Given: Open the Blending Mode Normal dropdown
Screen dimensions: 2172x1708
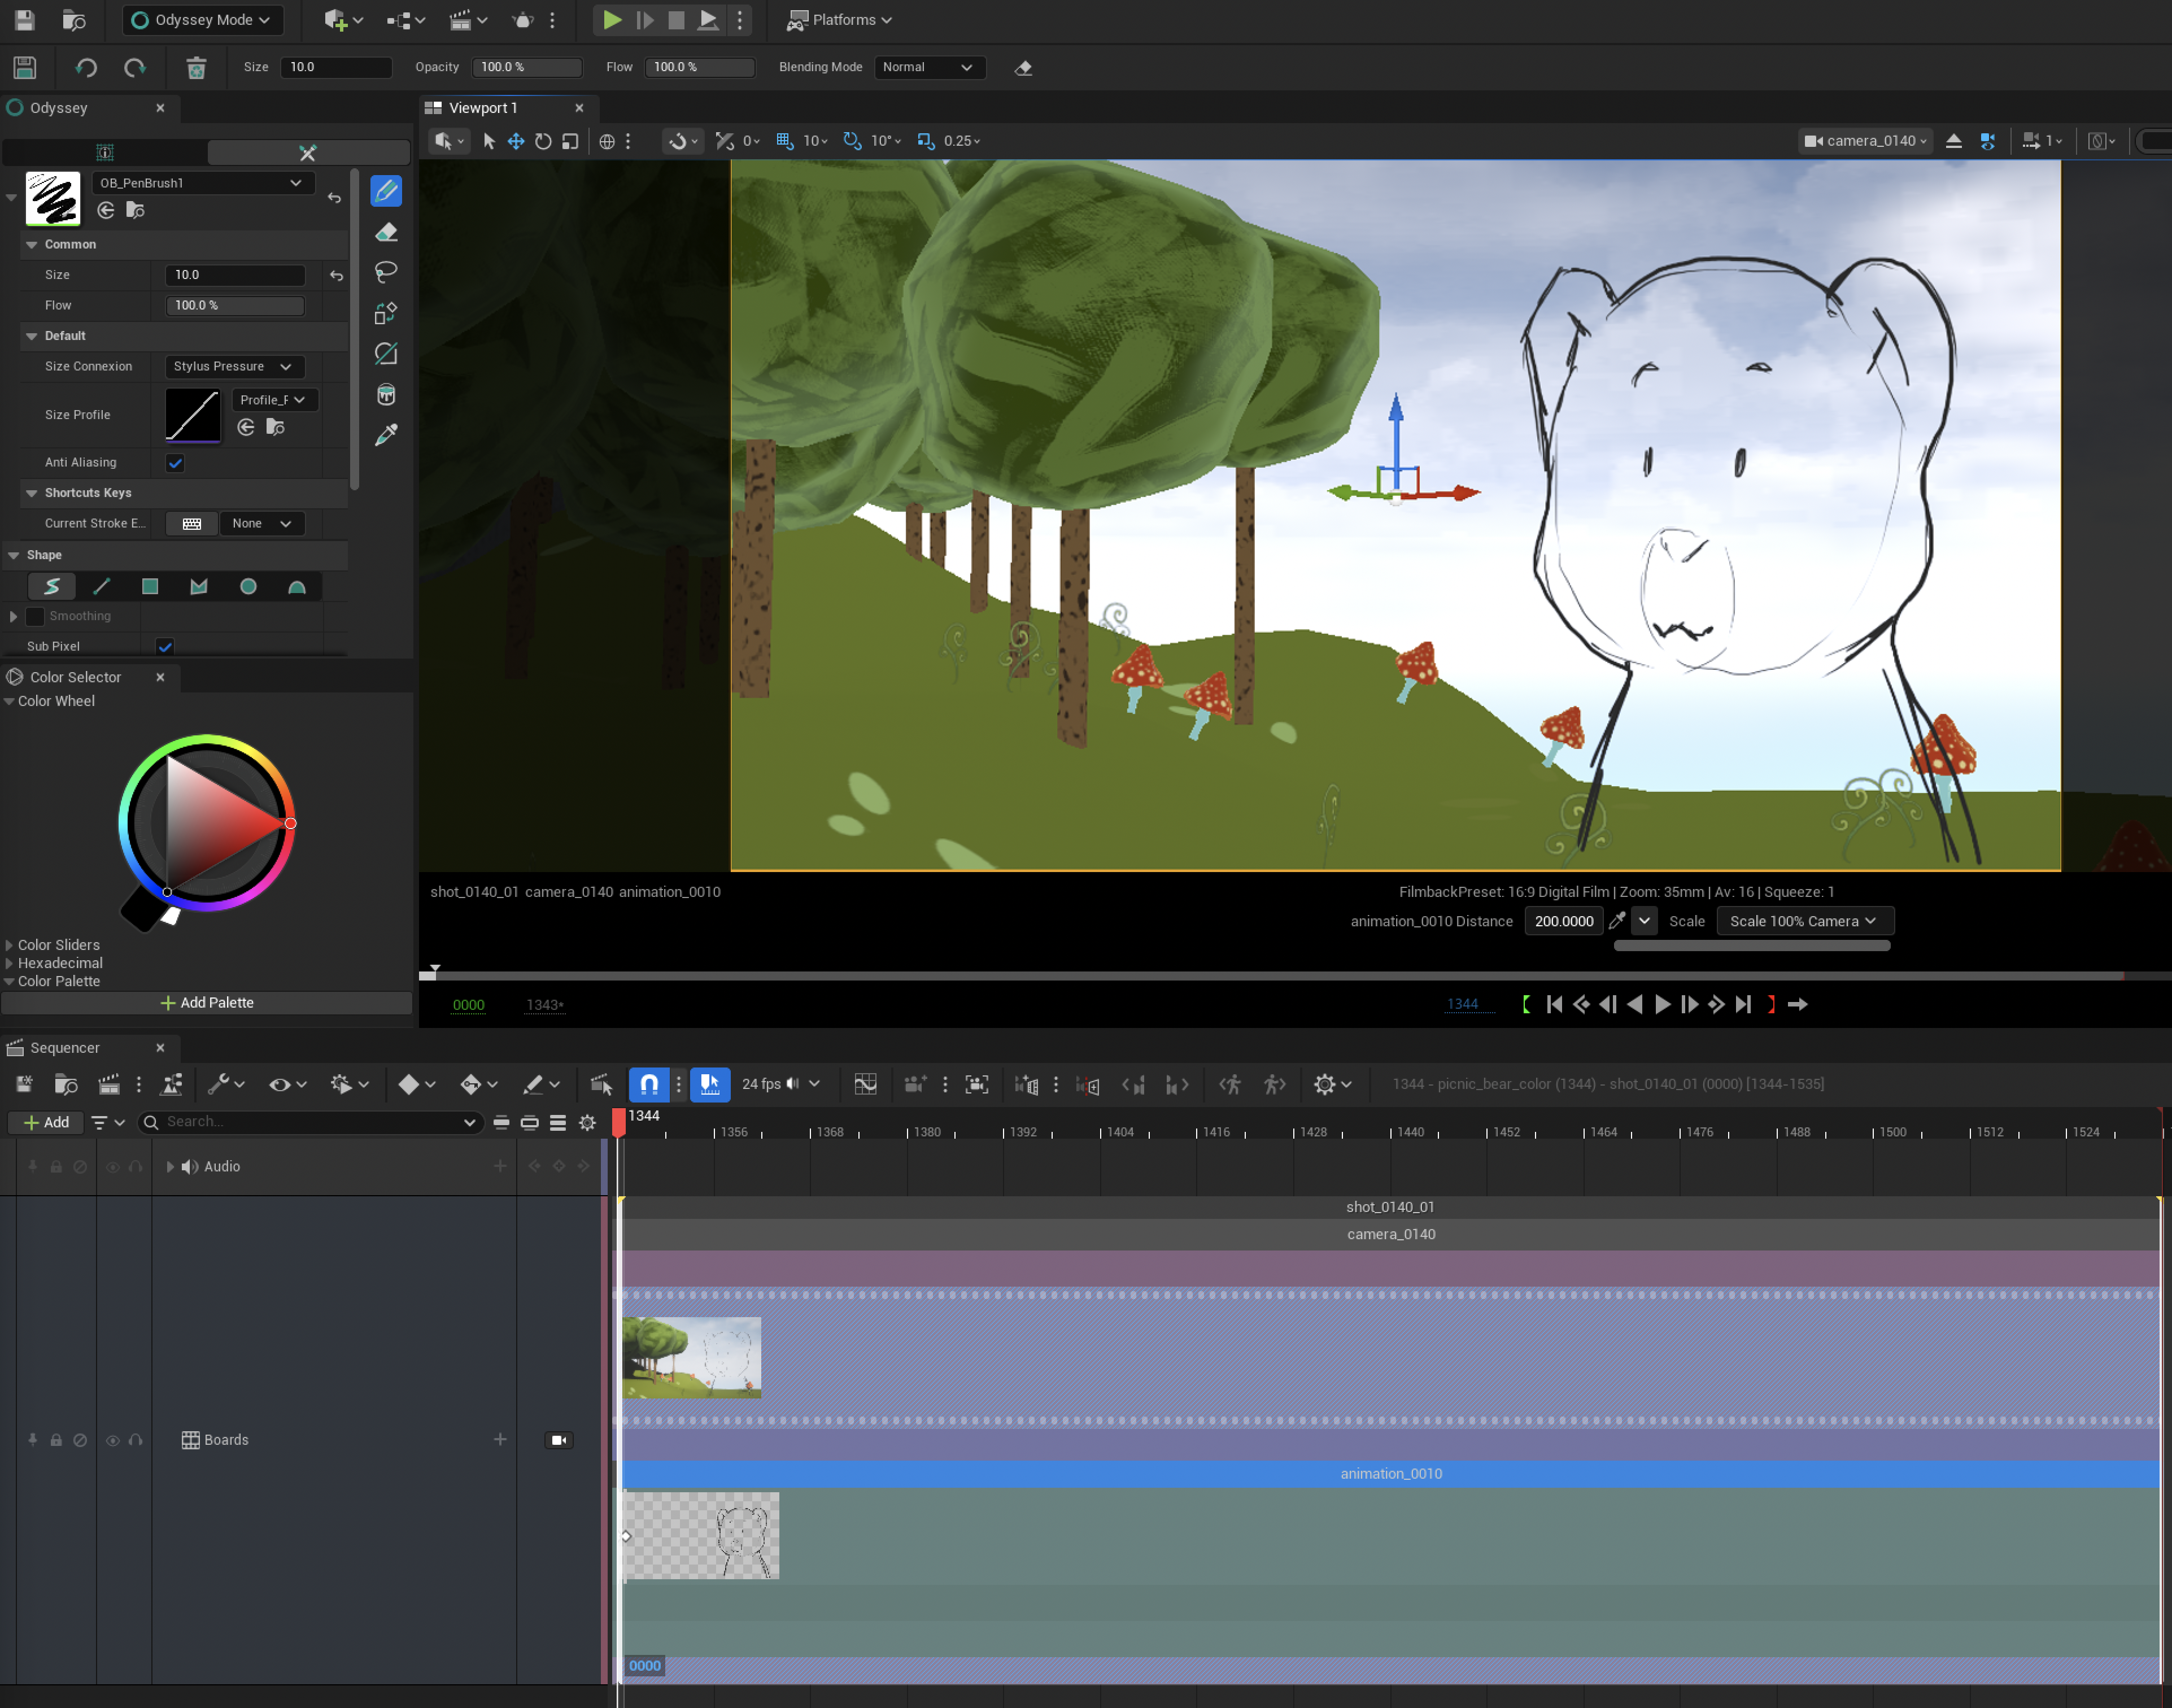Looking at the screenshot, I should (928, 67).
